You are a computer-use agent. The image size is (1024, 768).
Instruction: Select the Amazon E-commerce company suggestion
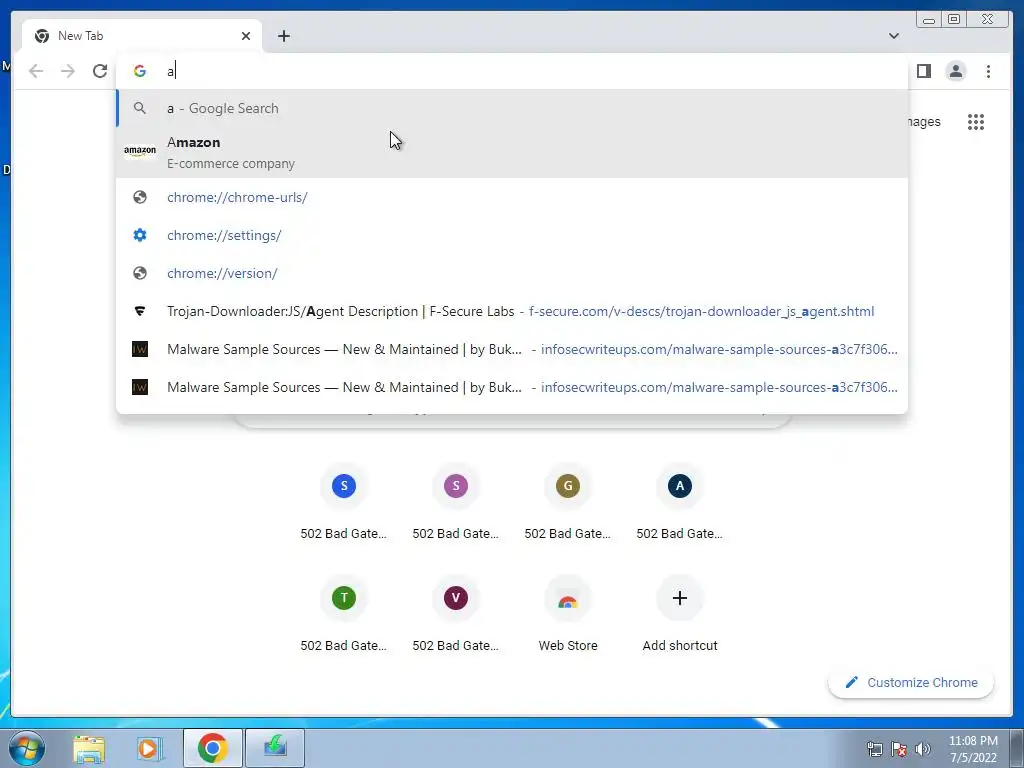pos(512,152)
